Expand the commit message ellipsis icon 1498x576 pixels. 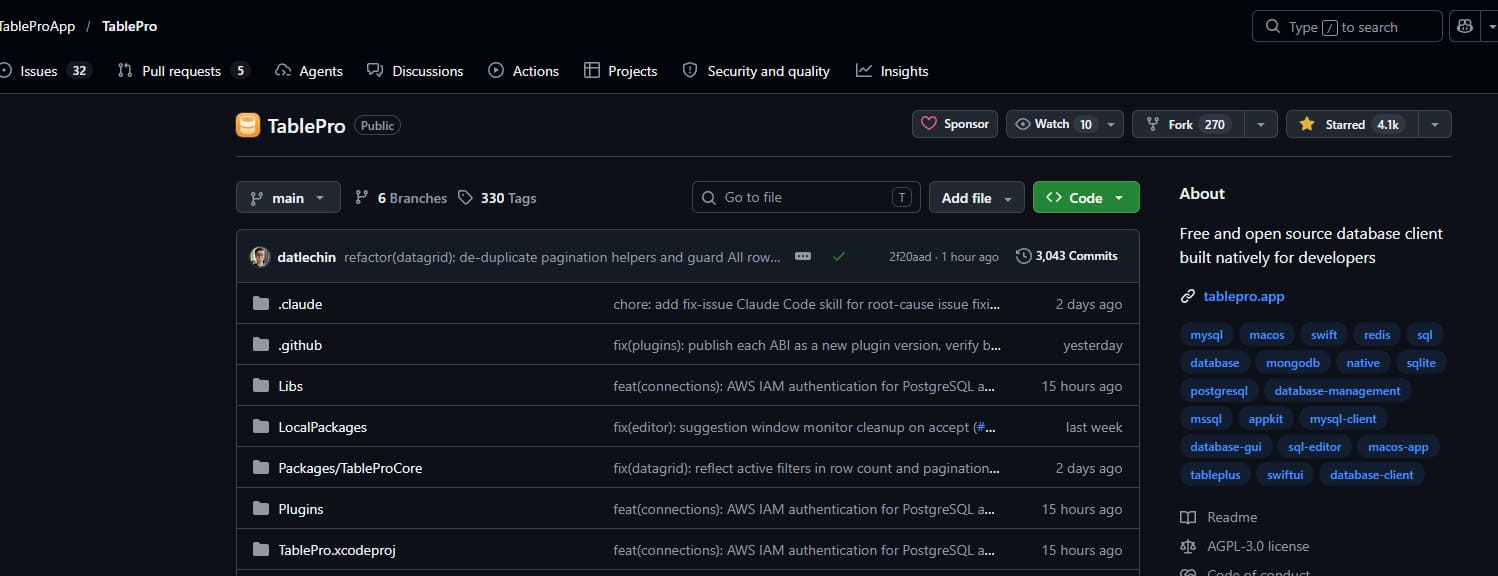click(x=803, y=257)
